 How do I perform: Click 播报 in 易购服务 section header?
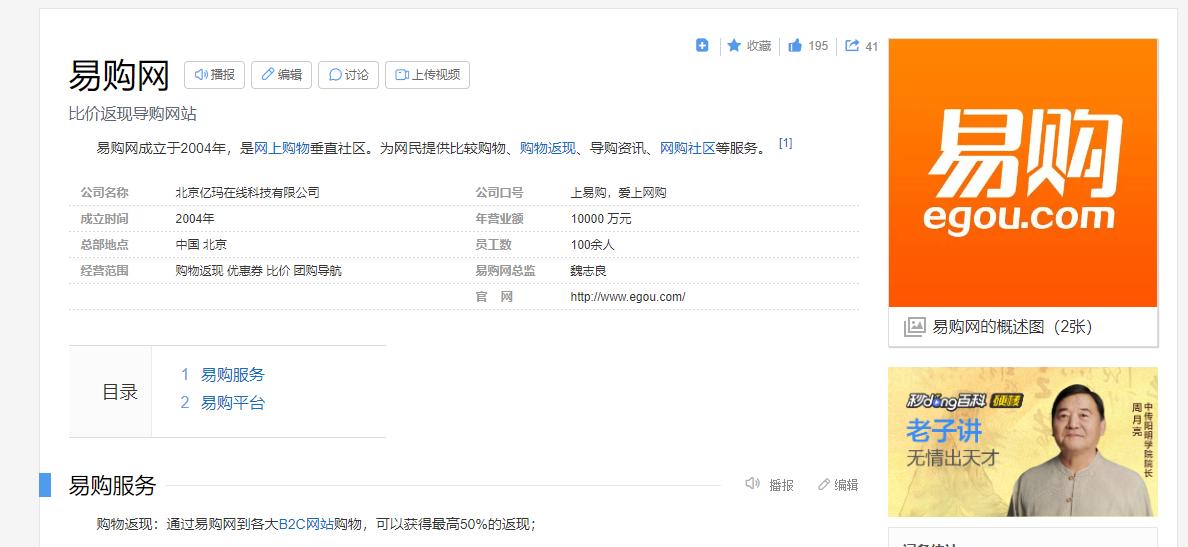click(x=770, y=485)
